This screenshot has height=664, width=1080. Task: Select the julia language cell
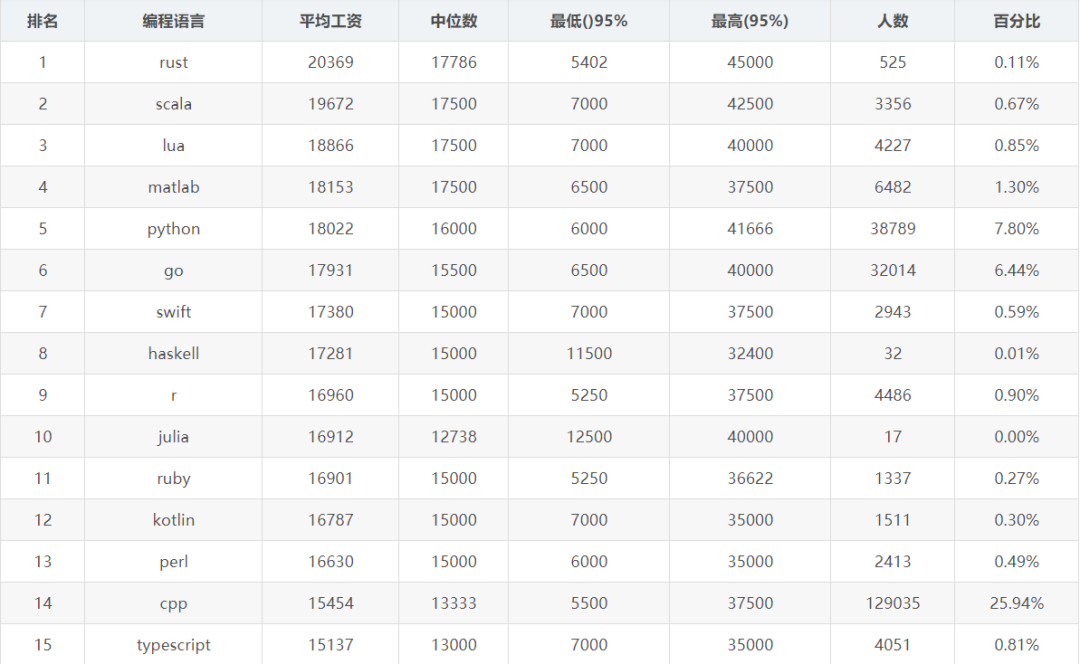(x=174, y=437)
